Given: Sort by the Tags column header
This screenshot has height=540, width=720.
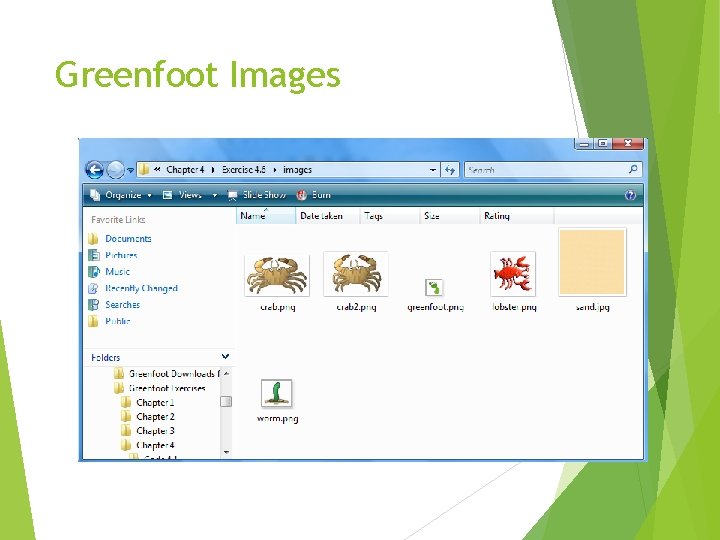Looking at the screenshot, I should (389, 216).
